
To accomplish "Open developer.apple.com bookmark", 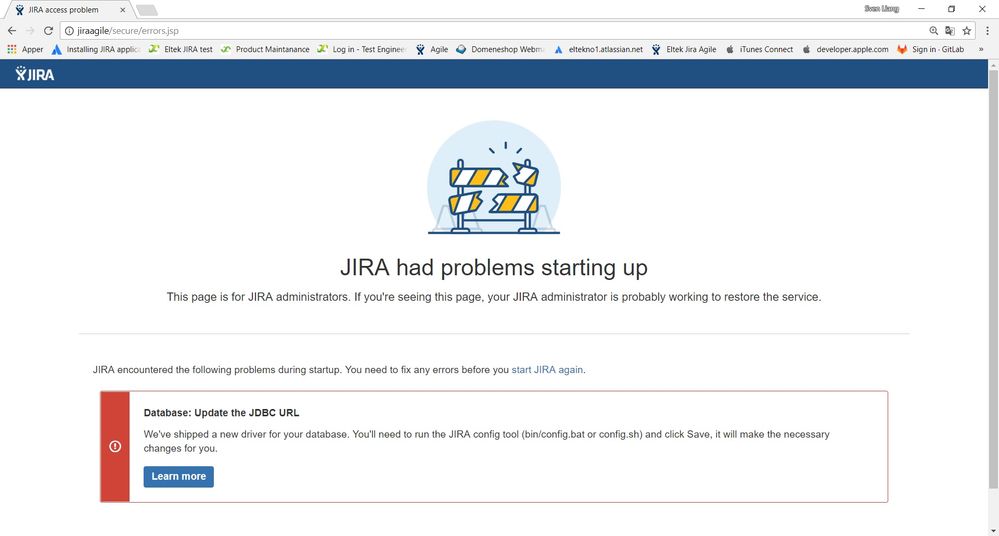I will coord(845,49).
